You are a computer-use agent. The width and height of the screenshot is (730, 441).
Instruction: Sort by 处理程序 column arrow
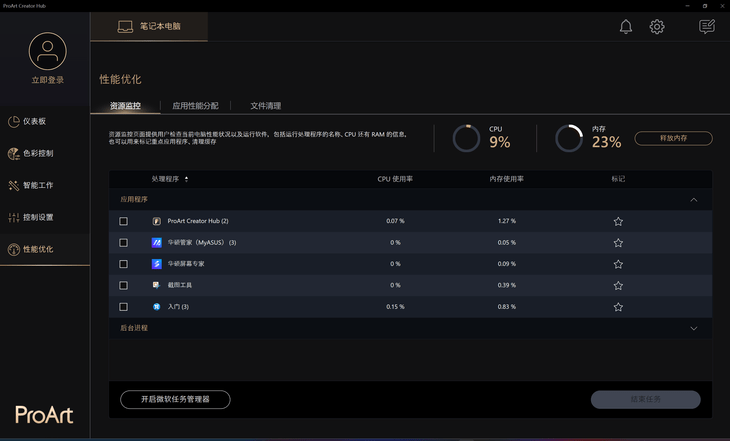tap(186, 179)
